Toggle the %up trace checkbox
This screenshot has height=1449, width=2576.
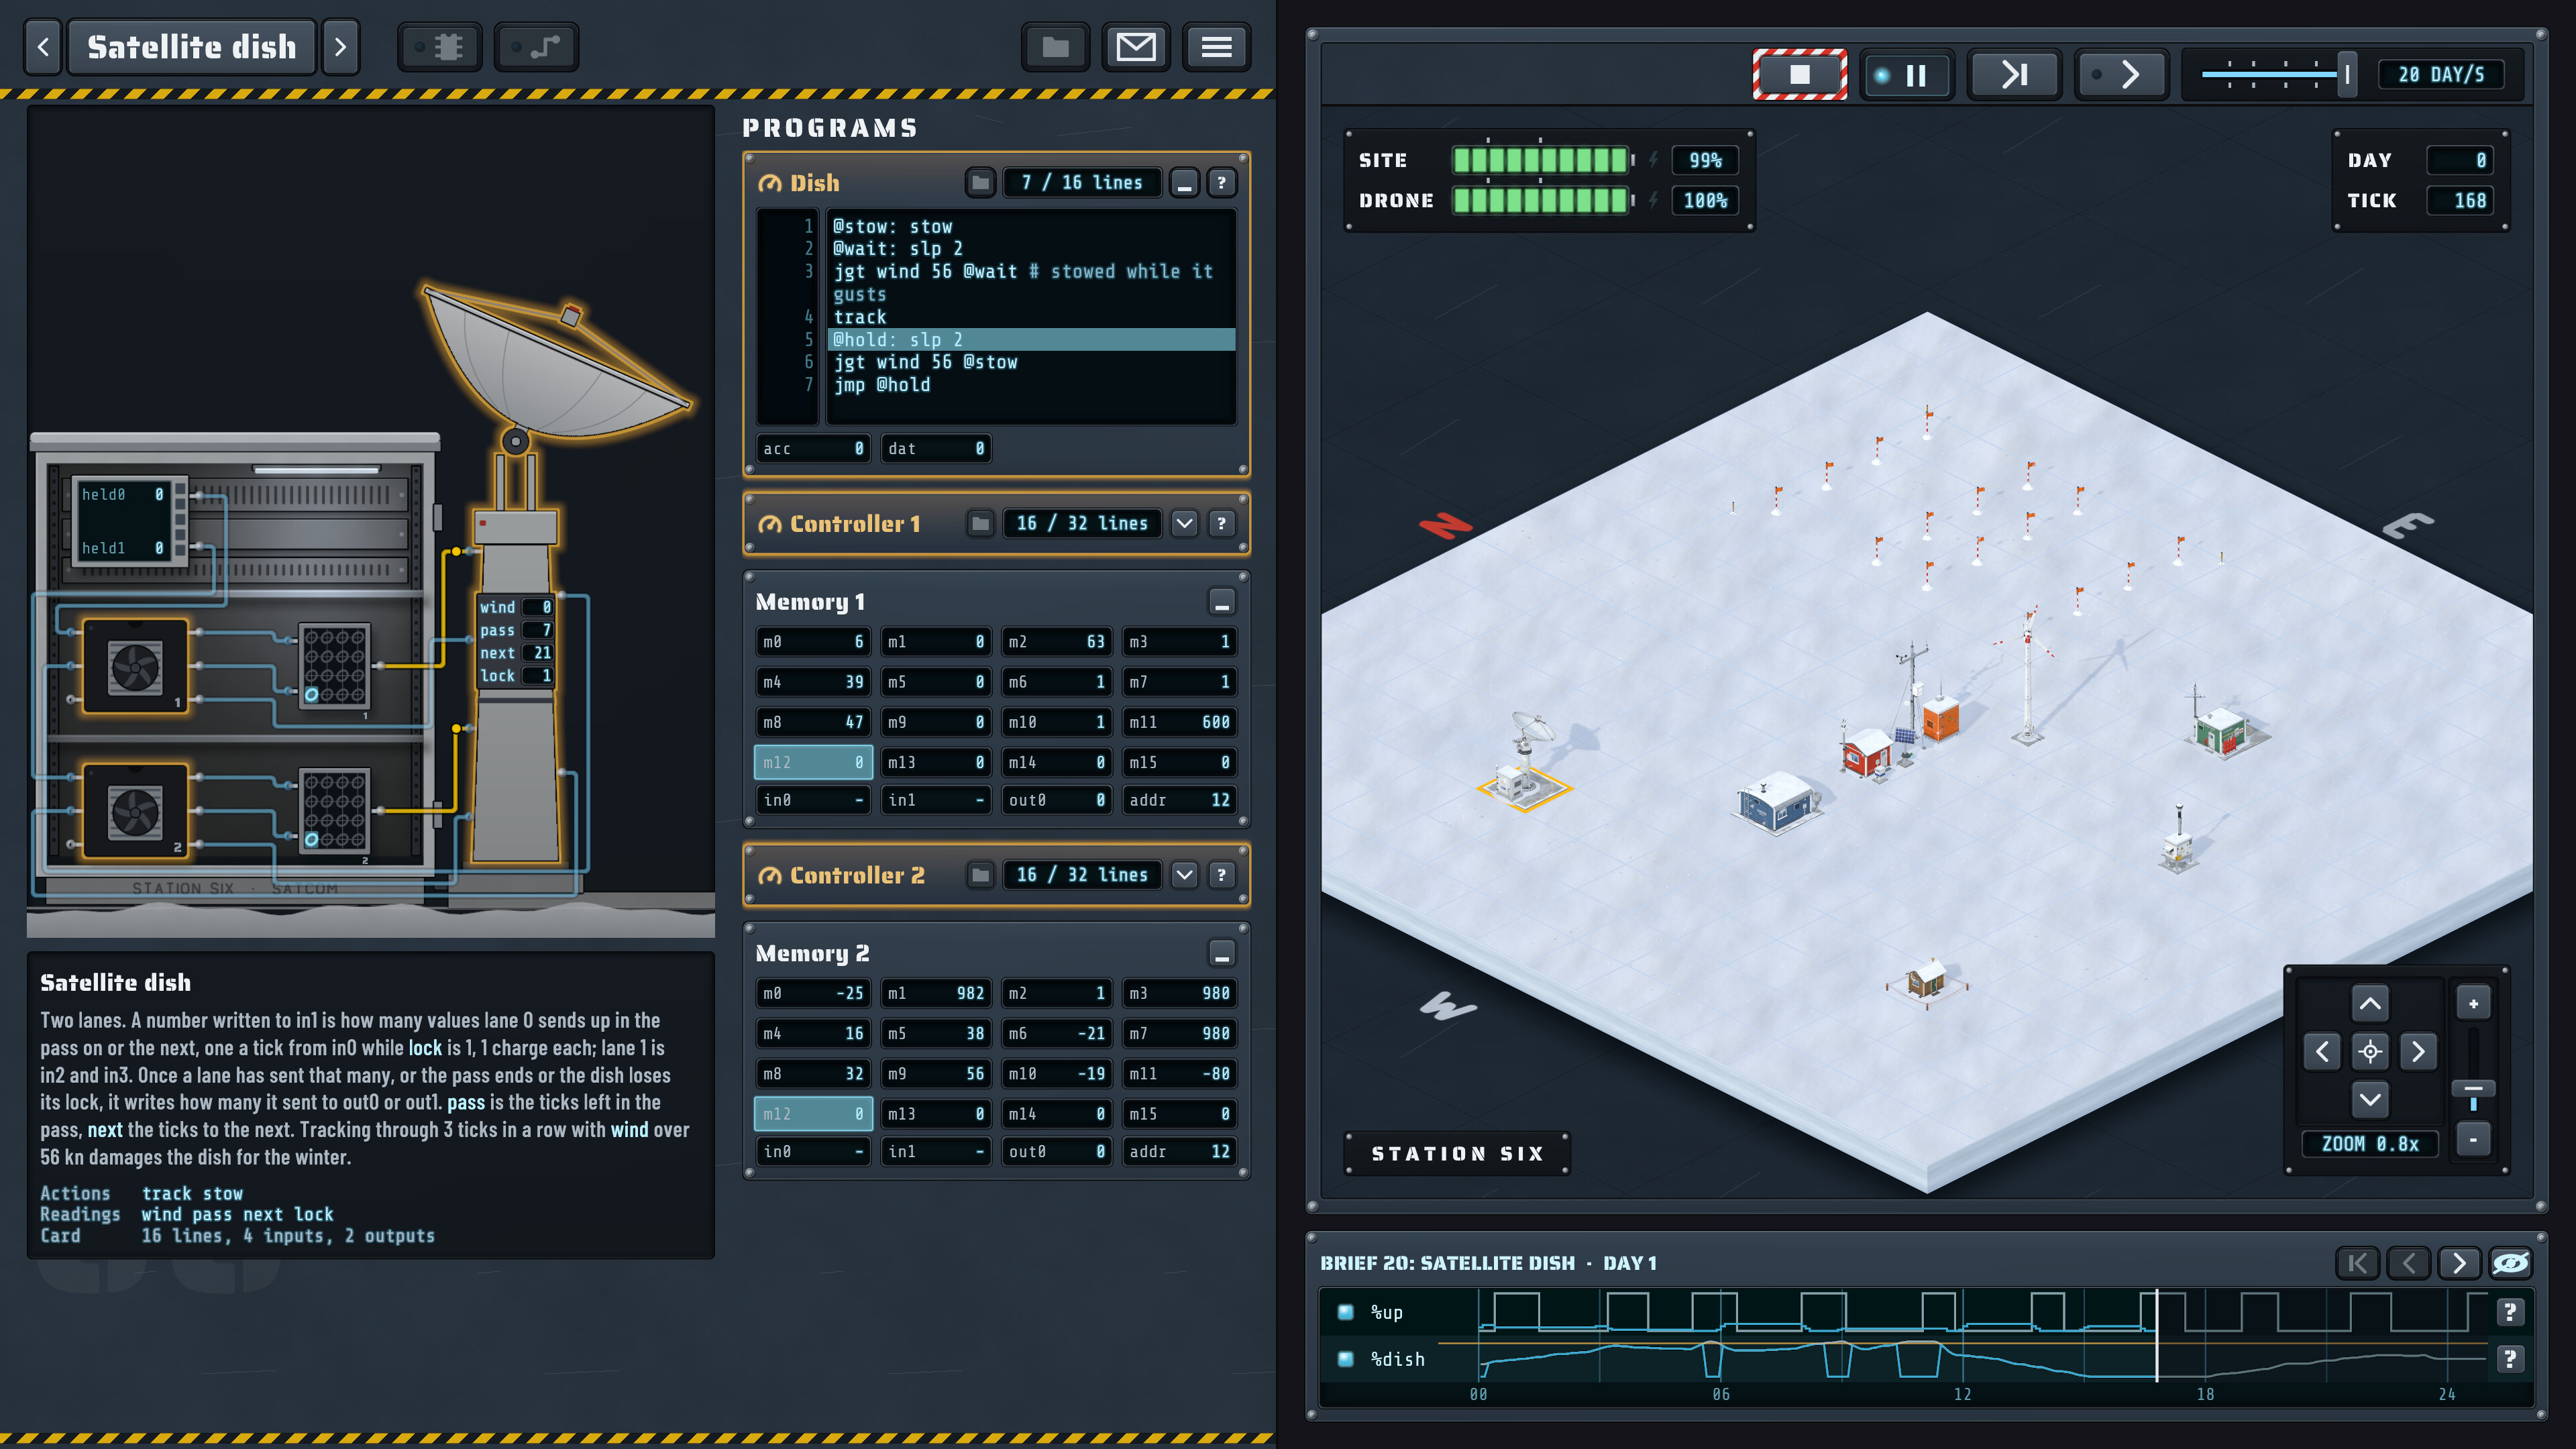[1345, 1312]
